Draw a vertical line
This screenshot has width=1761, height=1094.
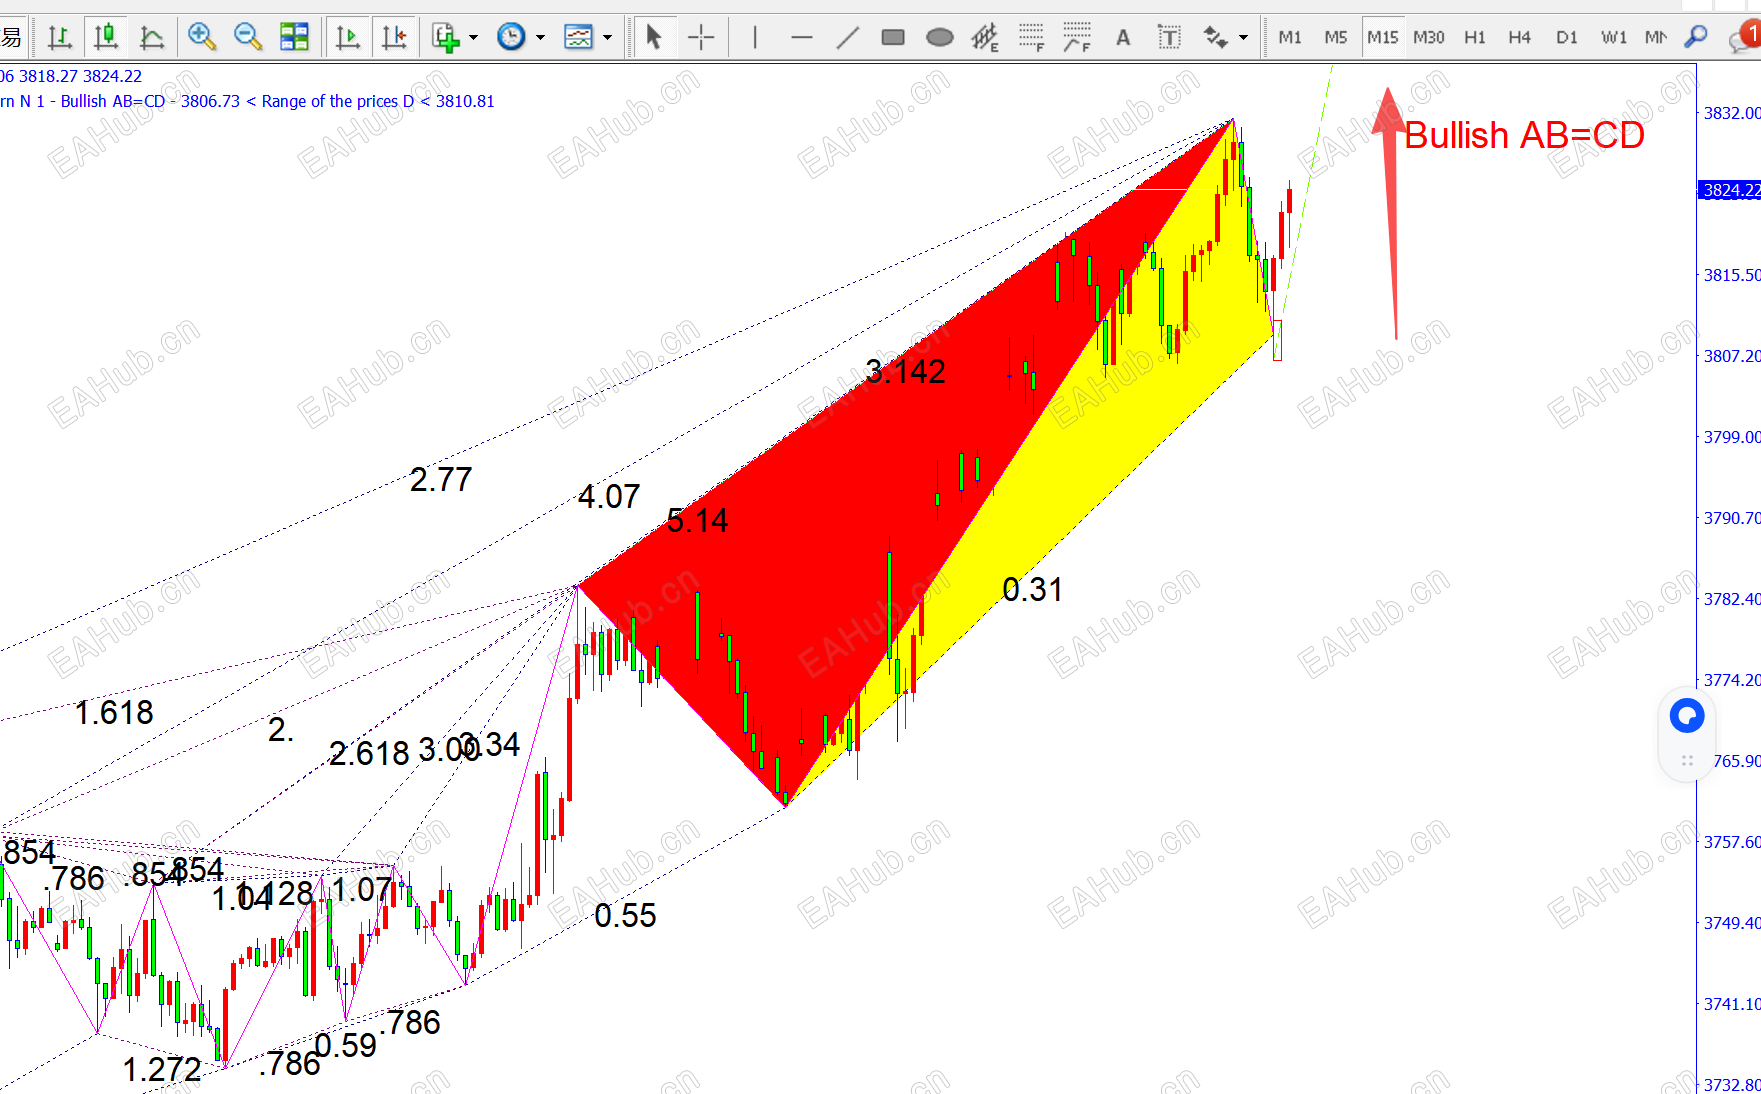755,38
